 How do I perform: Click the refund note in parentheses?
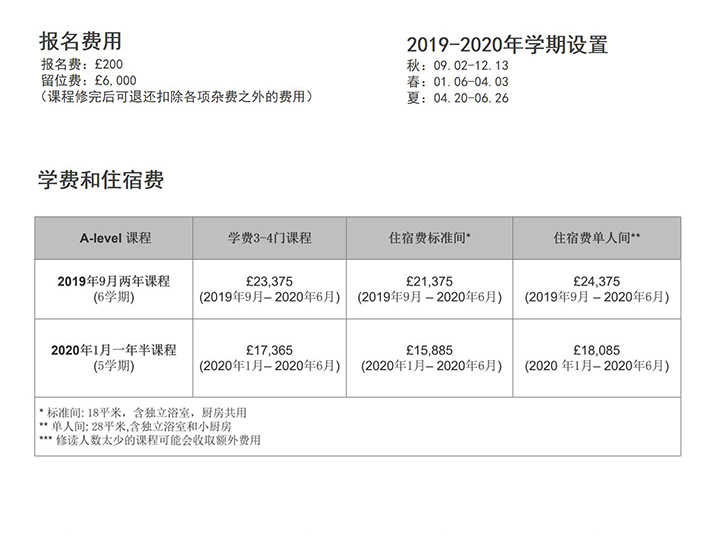[175, 96]
